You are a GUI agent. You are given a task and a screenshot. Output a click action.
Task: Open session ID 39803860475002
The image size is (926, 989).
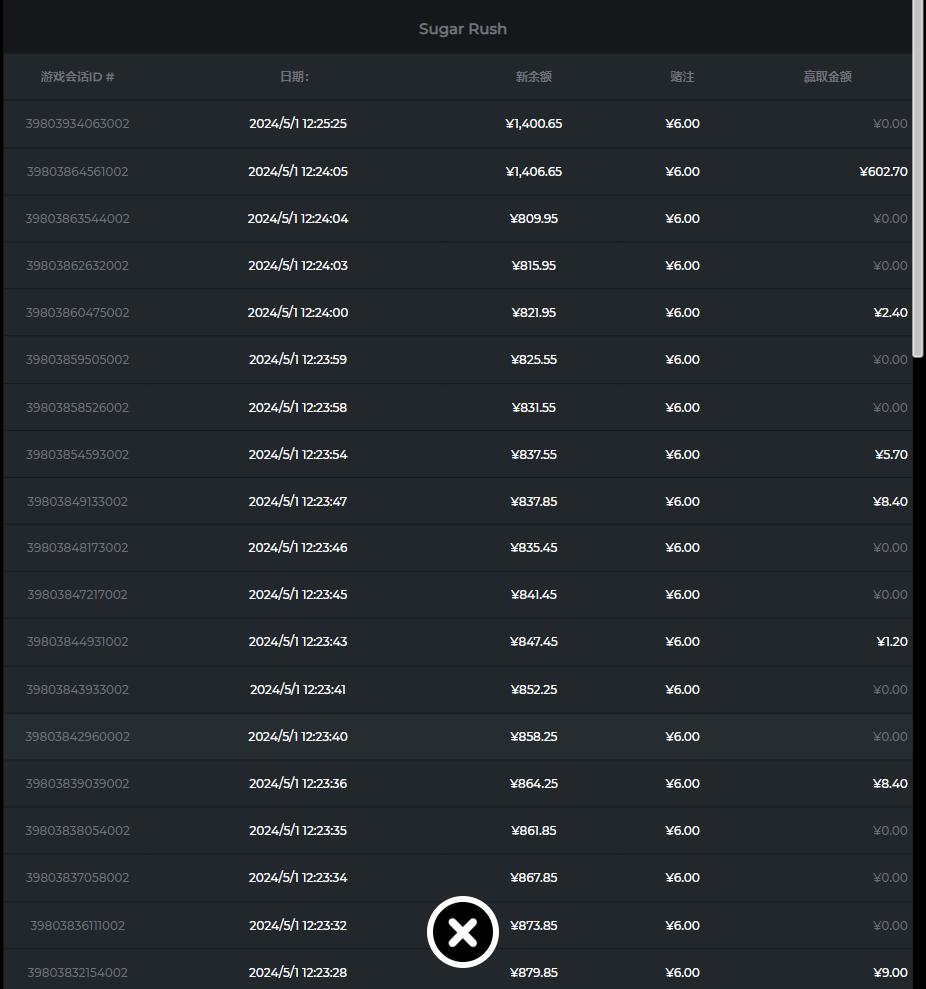pyautogui.click(x=78, y=312)
